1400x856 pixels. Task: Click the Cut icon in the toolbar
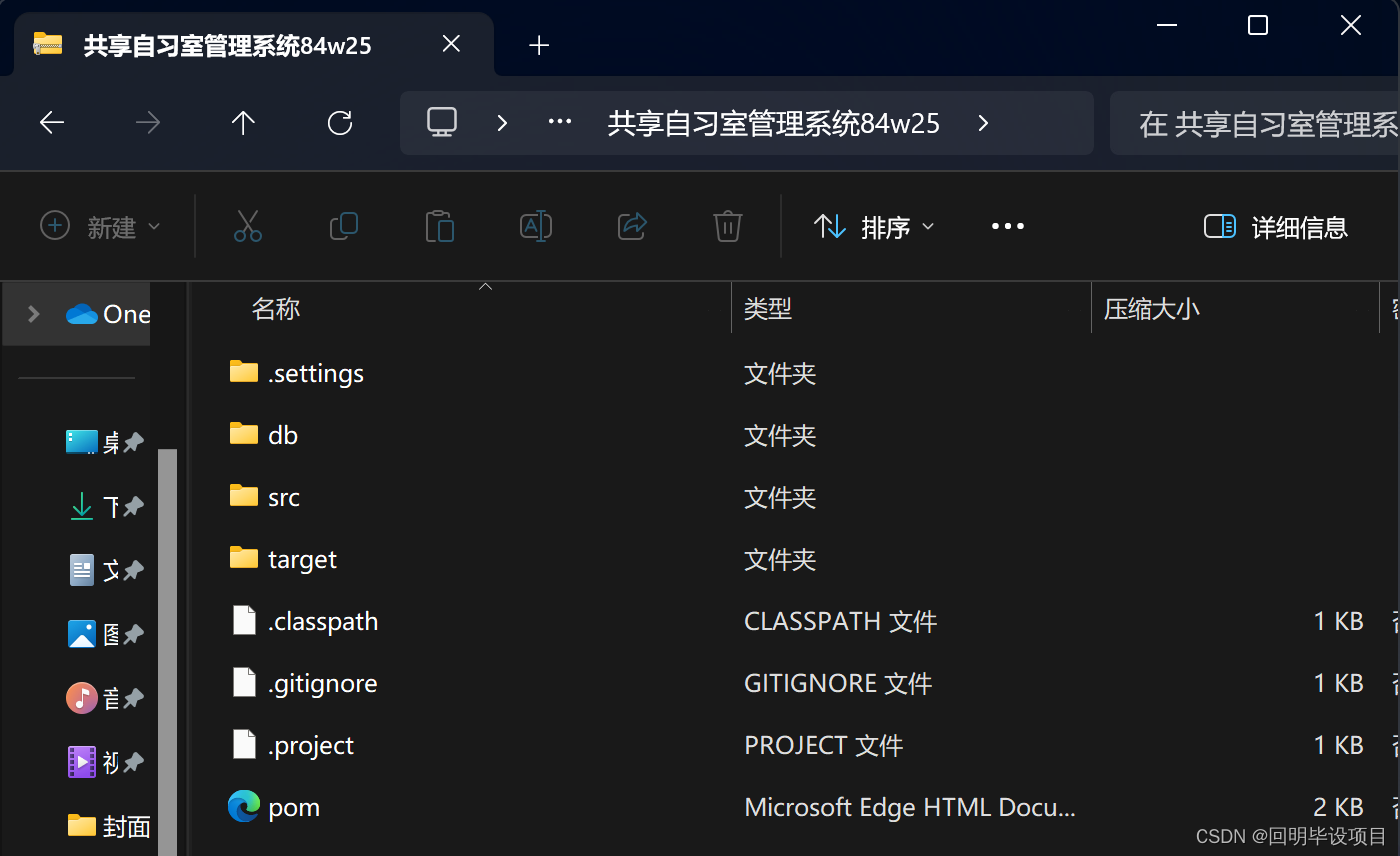[x=247, y=226]
